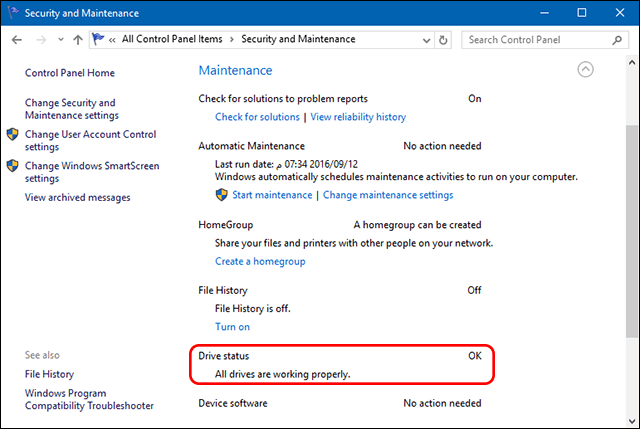Refresh the Control Panel page
This screenshot has width=640, height=429.
(443, 40)
